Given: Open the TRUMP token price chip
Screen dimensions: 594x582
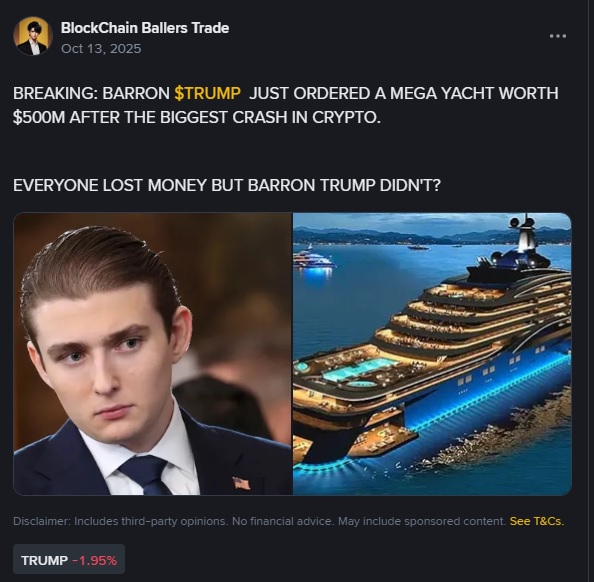Looking at the screenshot, I should pyautogui.click(x=69, y=560).
